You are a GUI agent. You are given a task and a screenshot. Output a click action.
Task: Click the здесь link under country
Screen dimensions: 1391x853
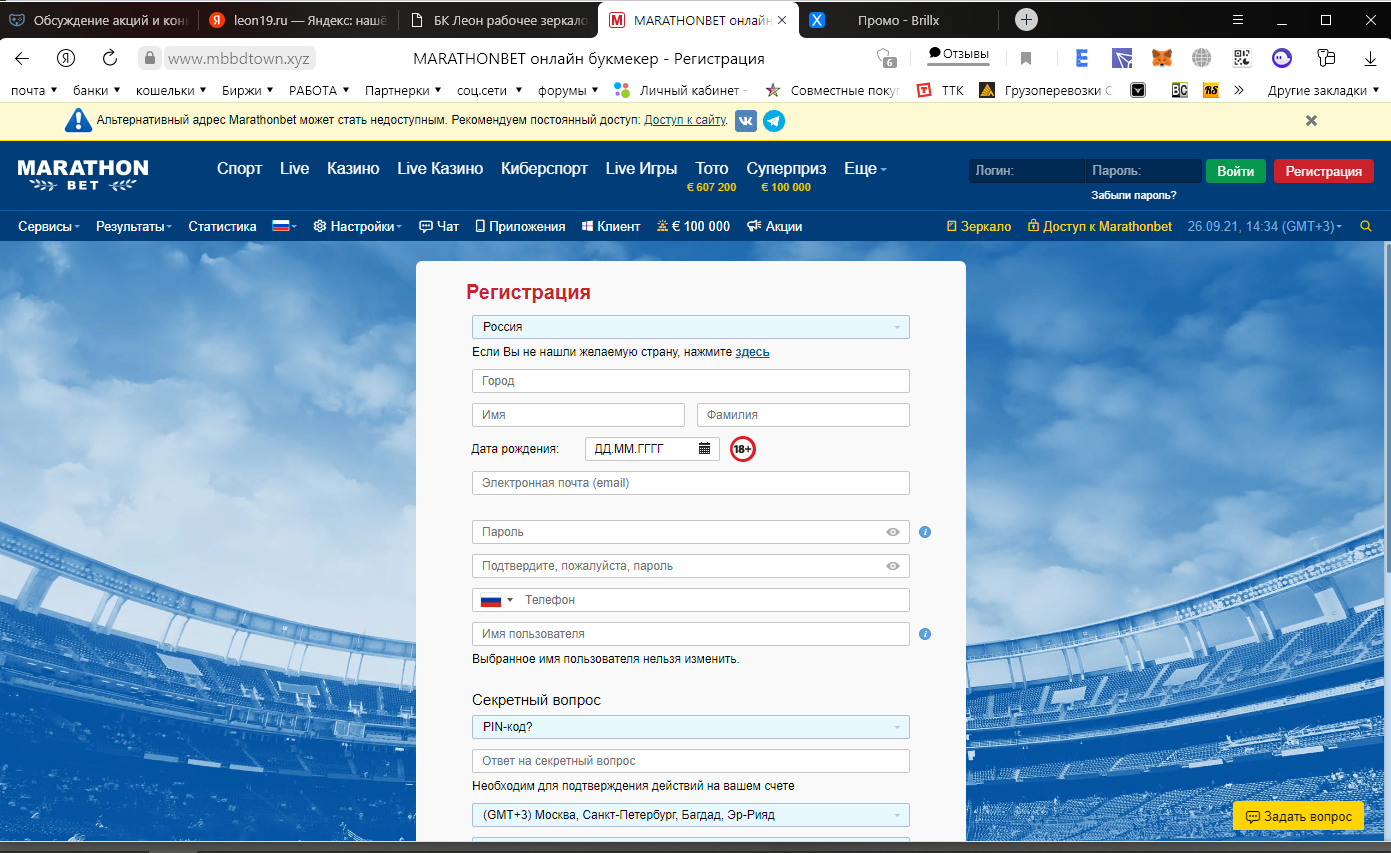tap(752, 352)
